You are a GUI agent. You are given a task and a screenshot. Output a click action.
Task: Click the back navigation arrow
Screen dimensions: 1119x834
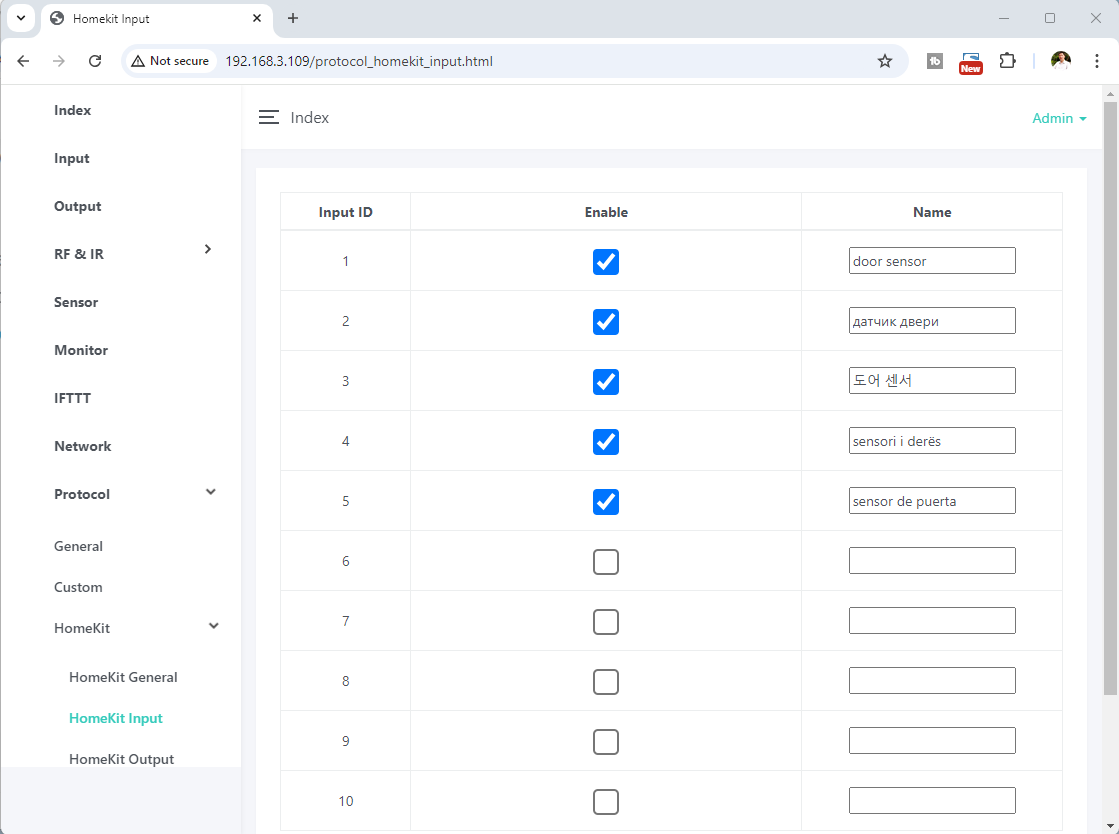23,61
